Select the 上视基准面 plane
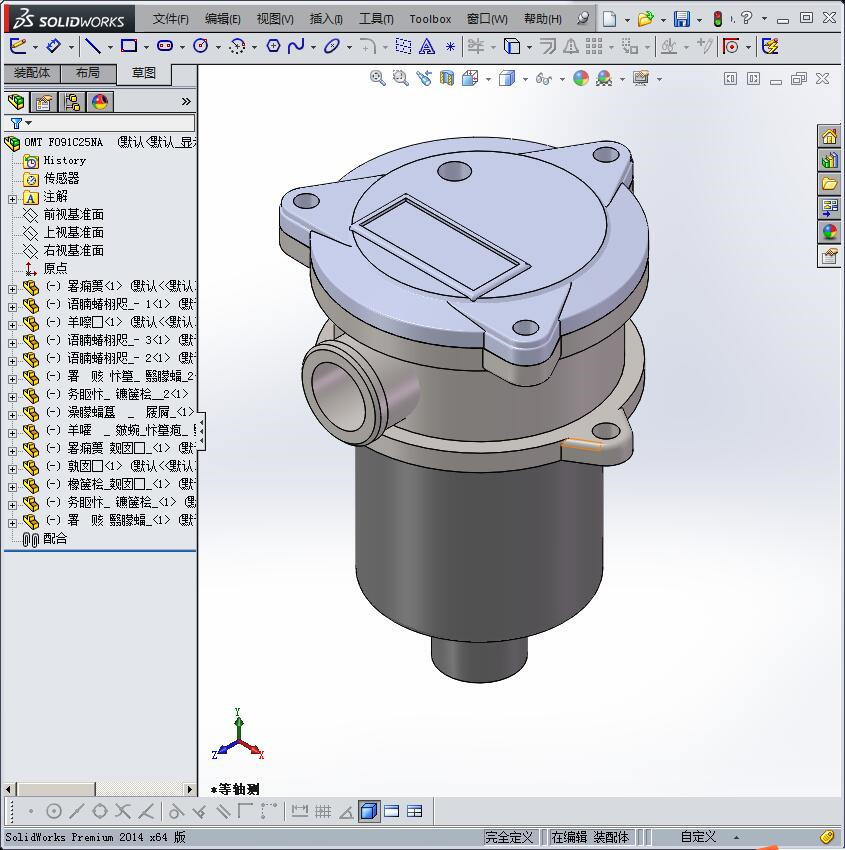The image size is (845, 850). pos(73,233)
